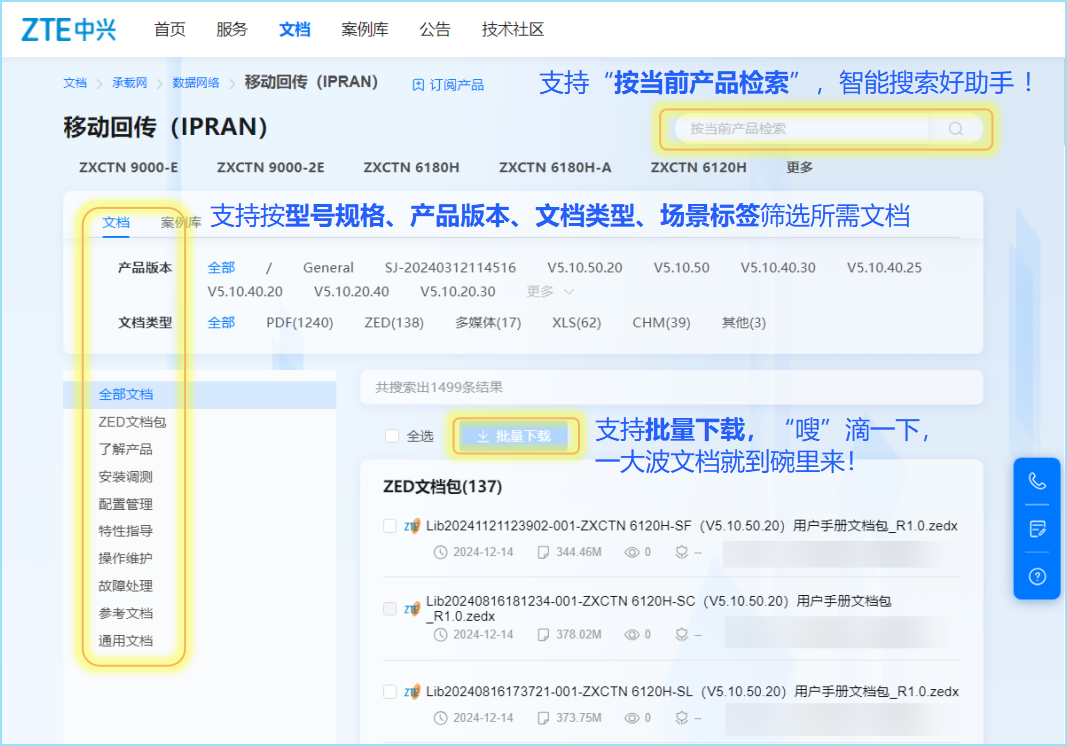Tick checkbox for 6120H-SF document package

pos(390,525)
